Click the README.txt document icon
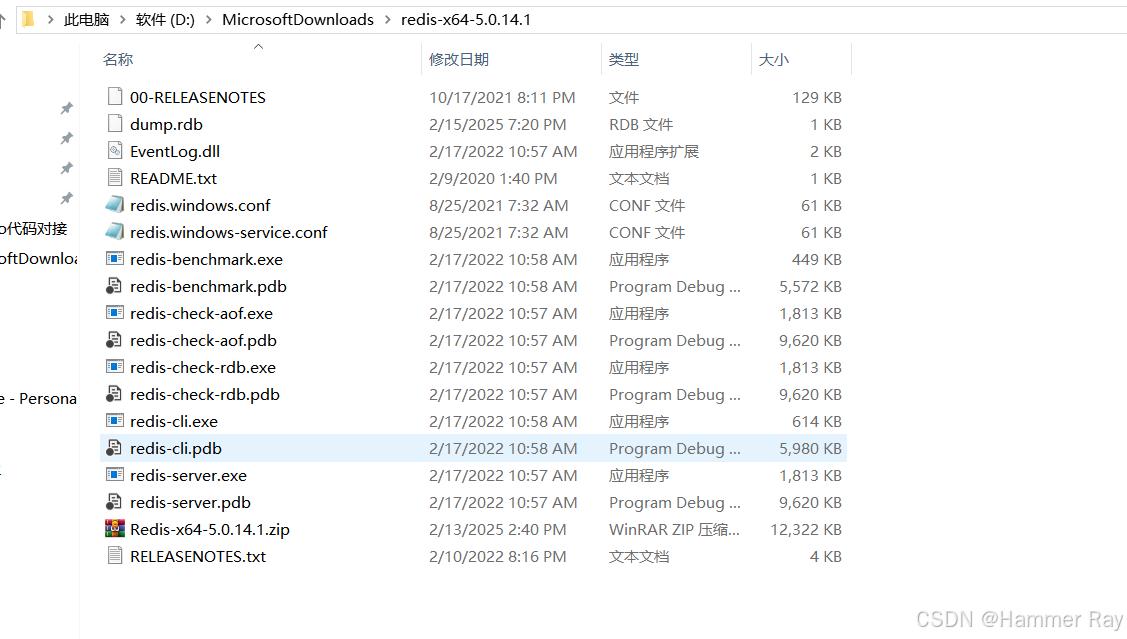The width and height of the screenshot is (1127, 639). [x=115, y=178]
